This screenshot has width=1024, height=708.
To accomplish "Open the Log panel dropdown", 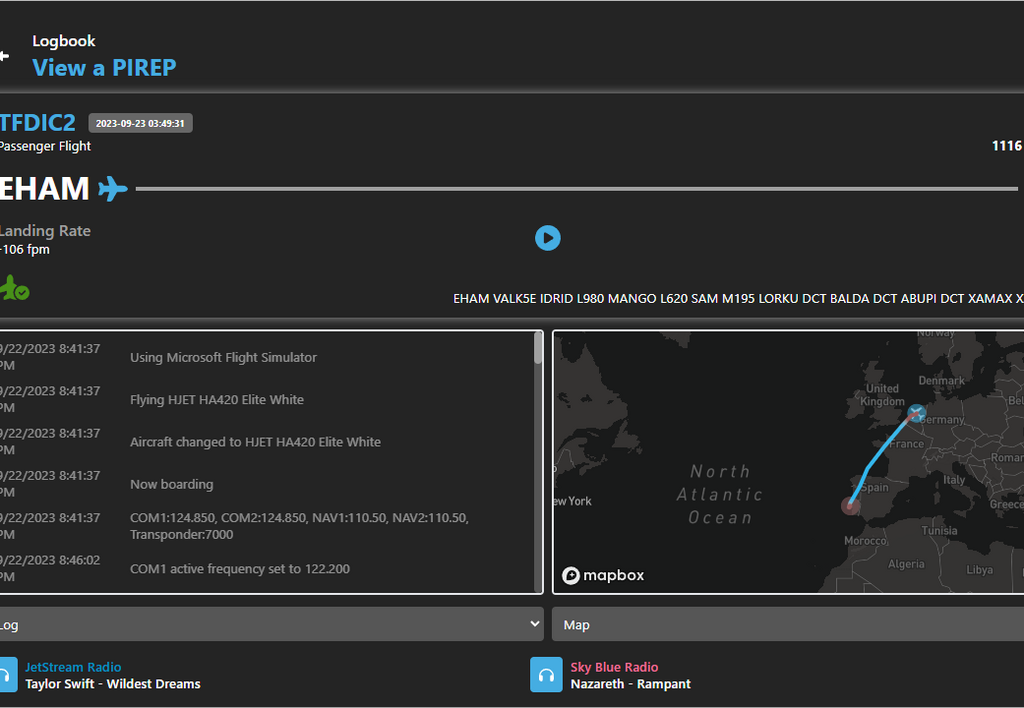I will tap(271, 624).
